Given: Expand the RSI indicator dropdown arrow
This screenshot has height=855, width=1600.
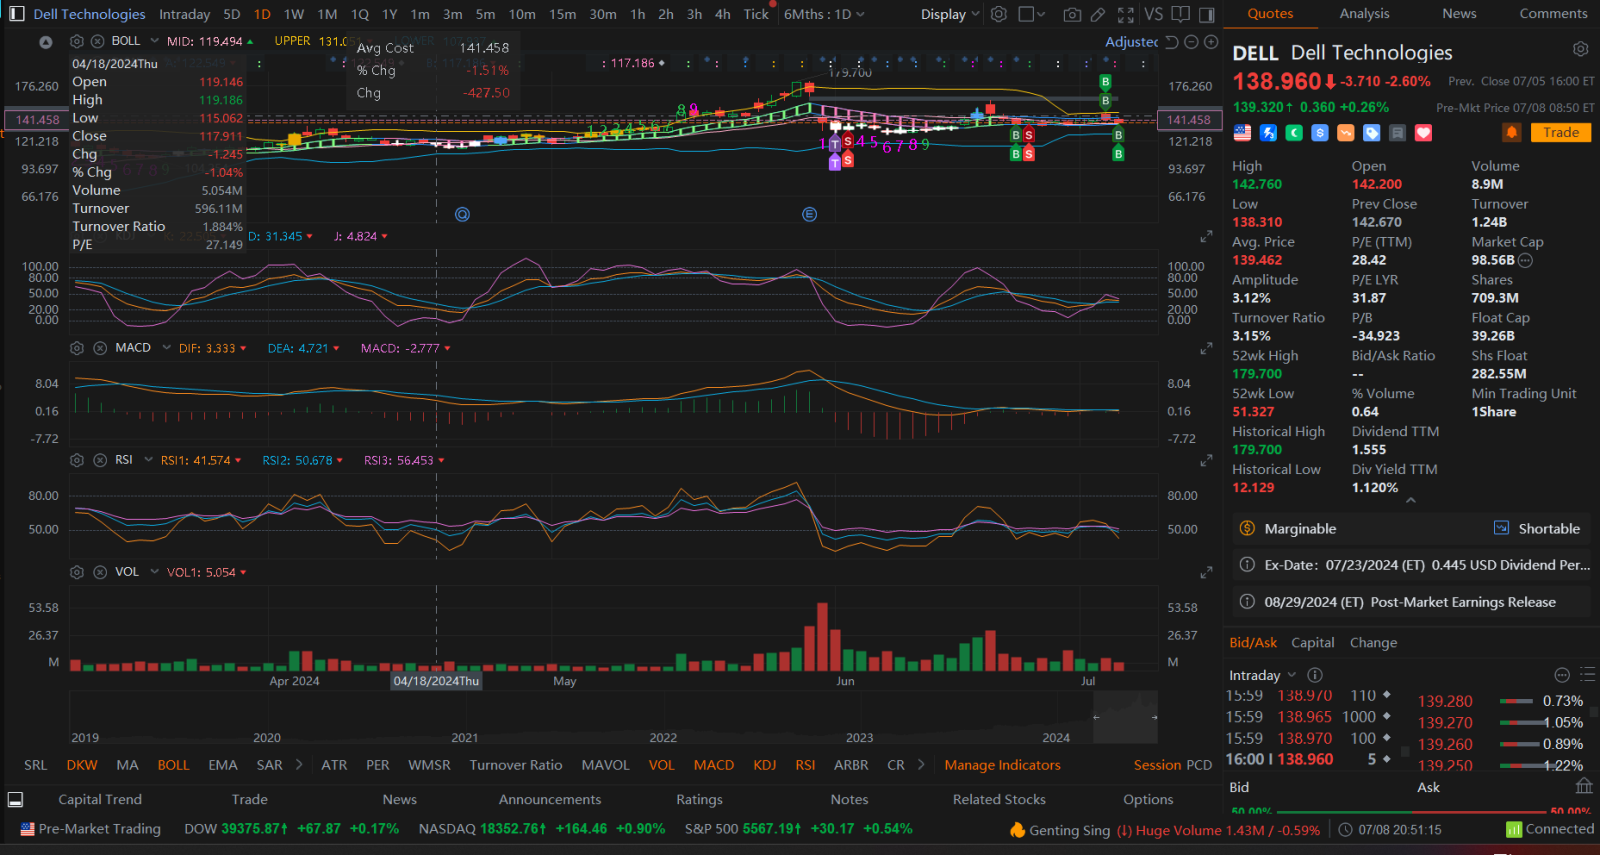Looking at the screenshot, I should (148, 460).
